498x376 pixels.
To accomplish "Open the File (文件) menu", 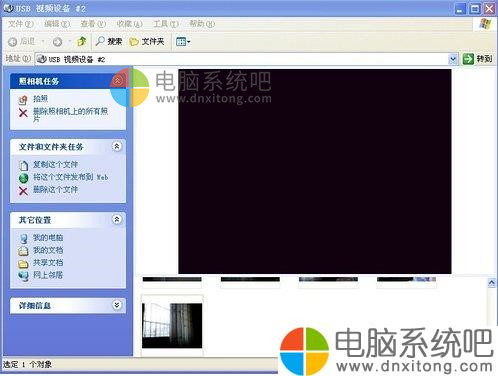I will coord(21,24).
